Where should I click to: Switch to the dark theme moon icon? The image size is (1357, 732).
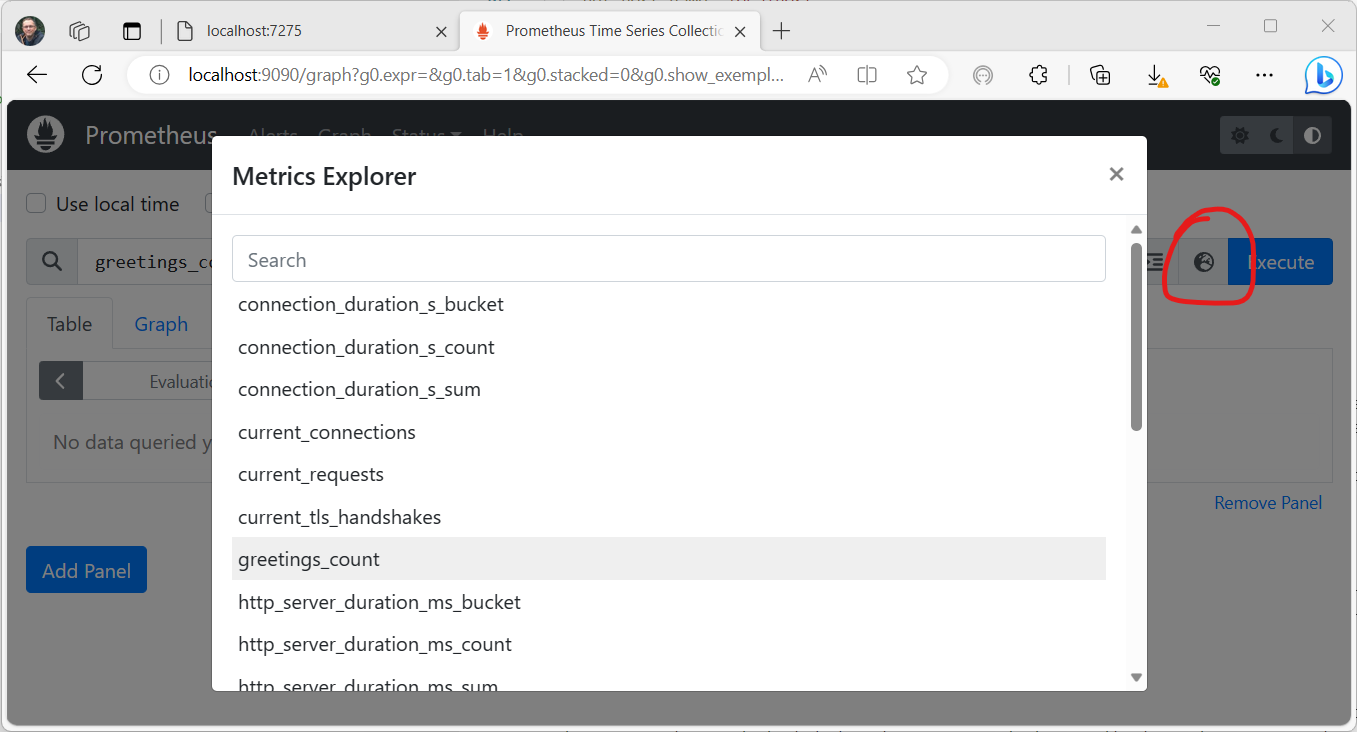point(1276,136)
